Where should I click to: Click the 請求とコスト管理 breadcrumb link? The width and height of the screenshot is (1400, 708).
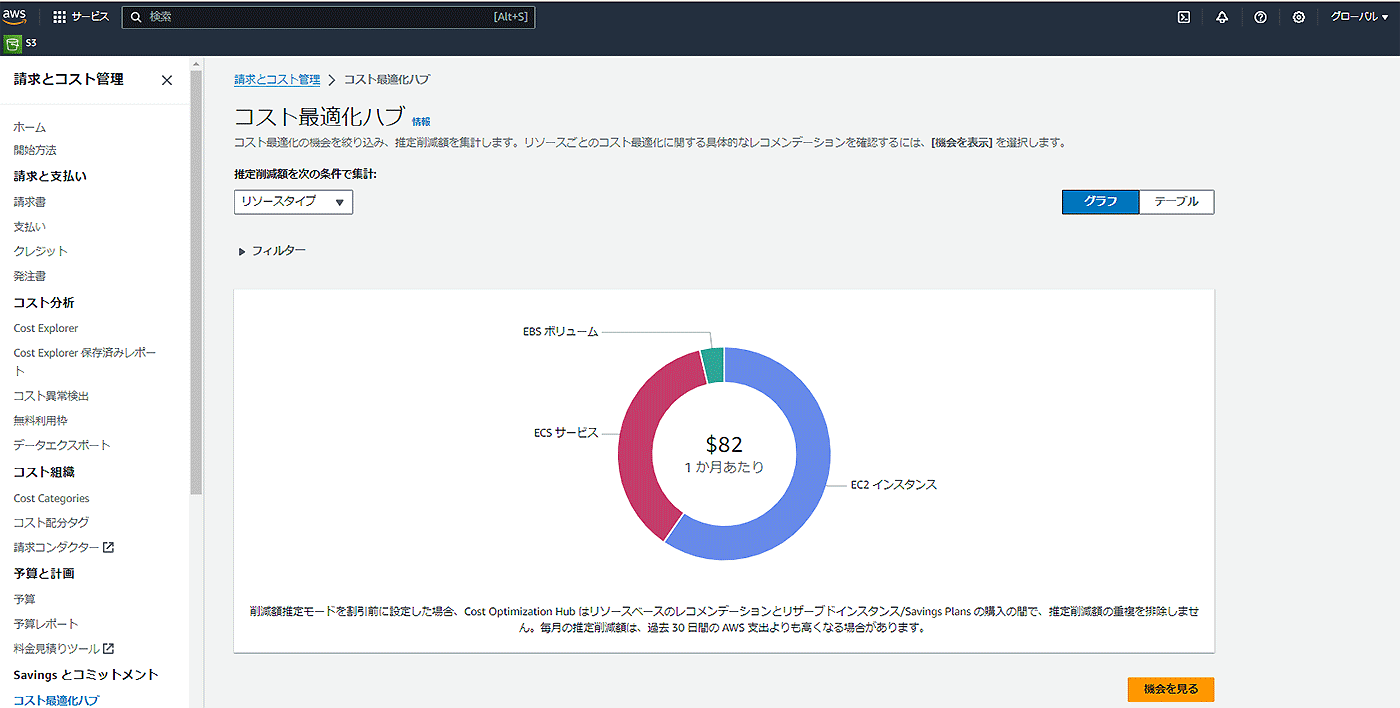[277, 79]
